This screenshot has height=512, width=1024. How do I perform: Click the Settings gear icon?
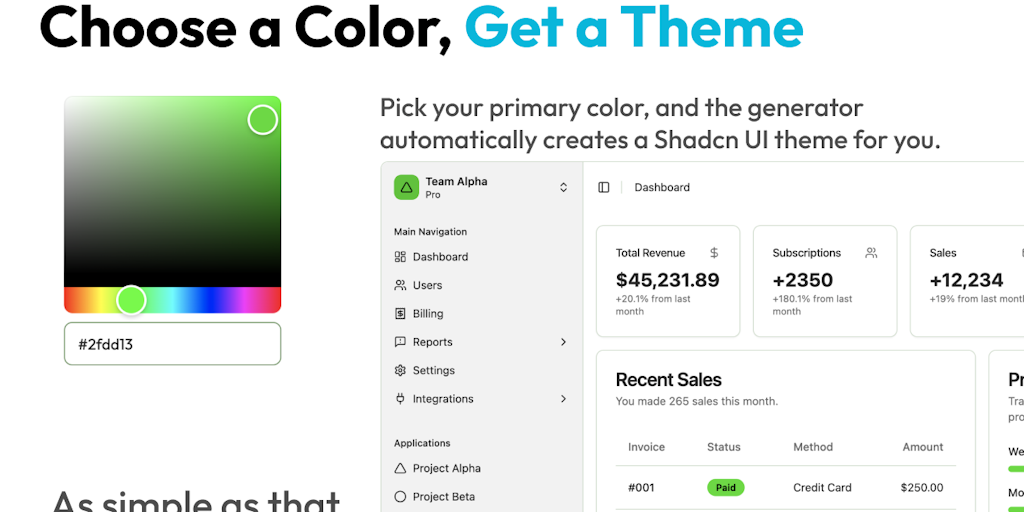(401, 370)
